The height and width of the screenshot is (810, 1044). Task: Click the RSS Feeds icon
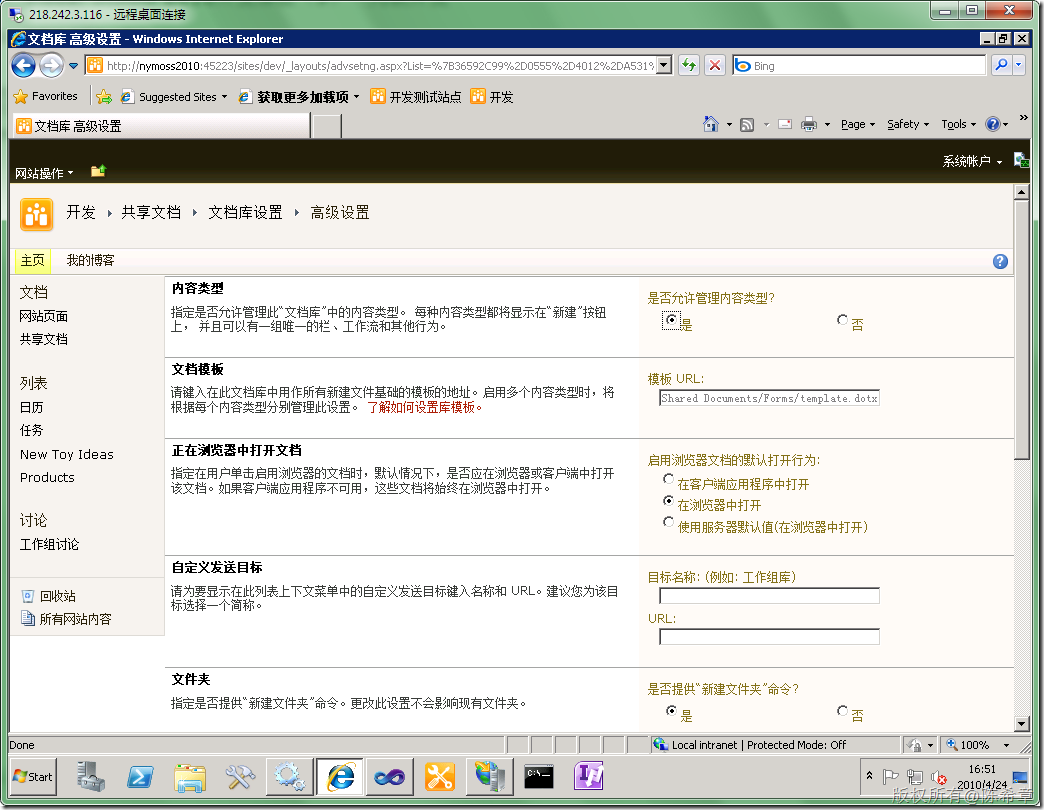point(747,124)
